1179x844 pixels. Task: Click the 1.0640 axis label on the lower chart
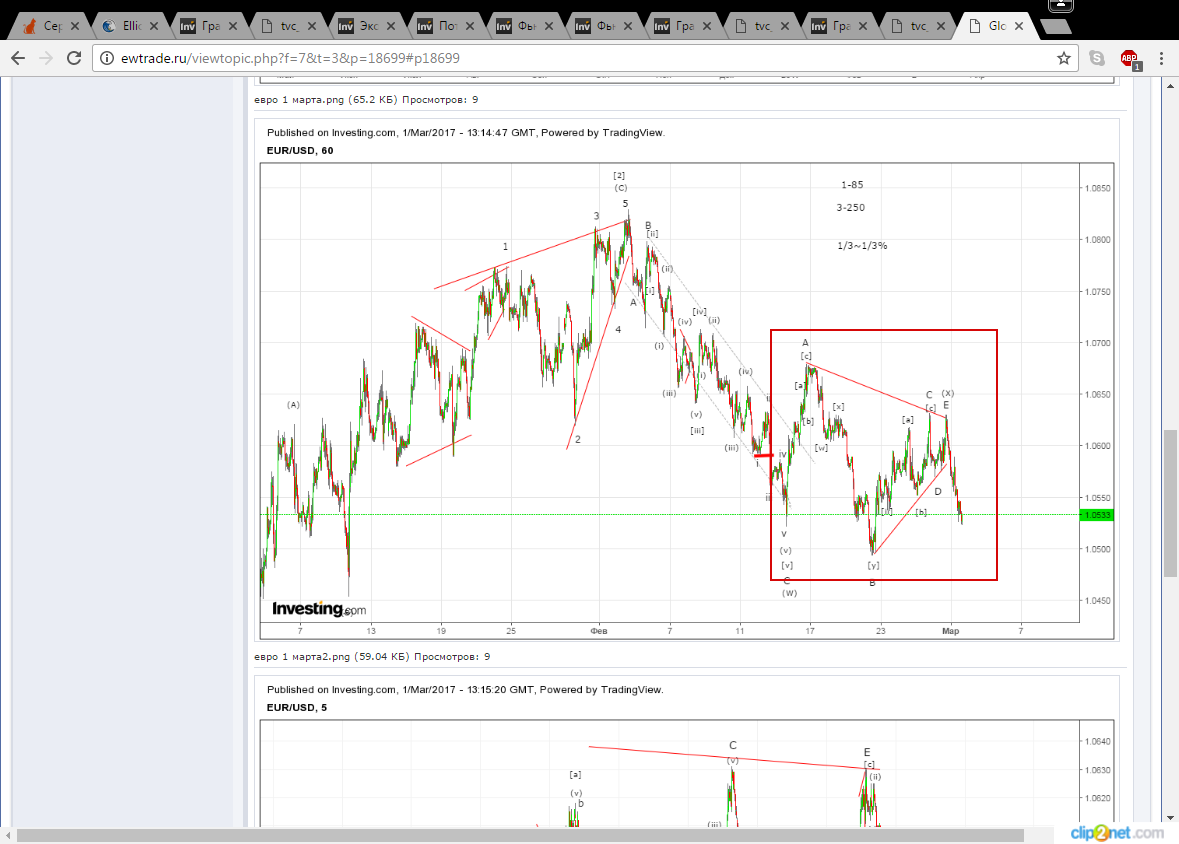[1098, 741]
